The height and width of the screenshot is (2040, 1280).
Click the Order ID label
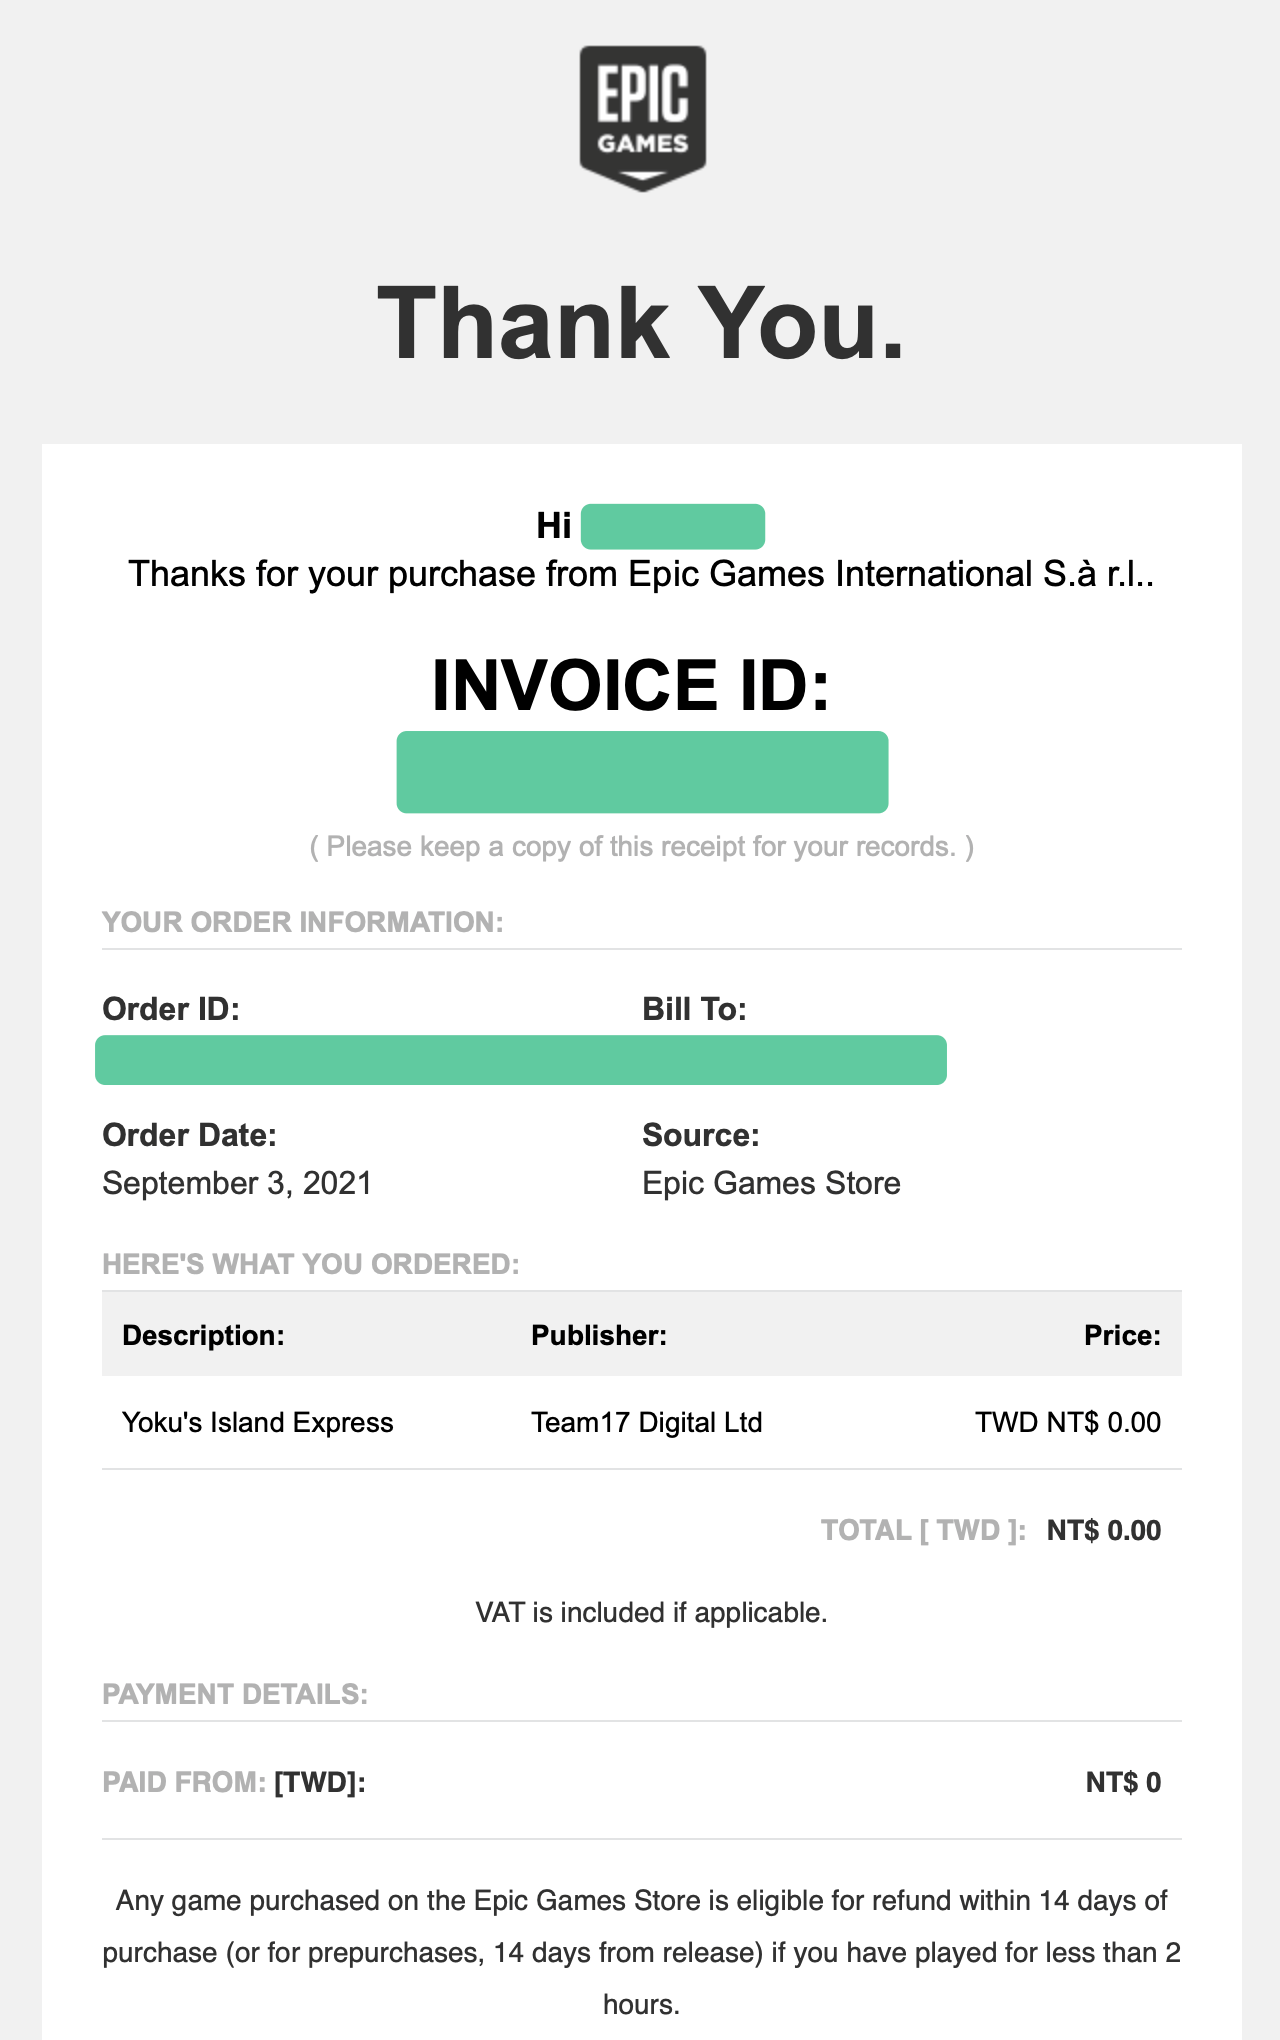pos(171,1009)
